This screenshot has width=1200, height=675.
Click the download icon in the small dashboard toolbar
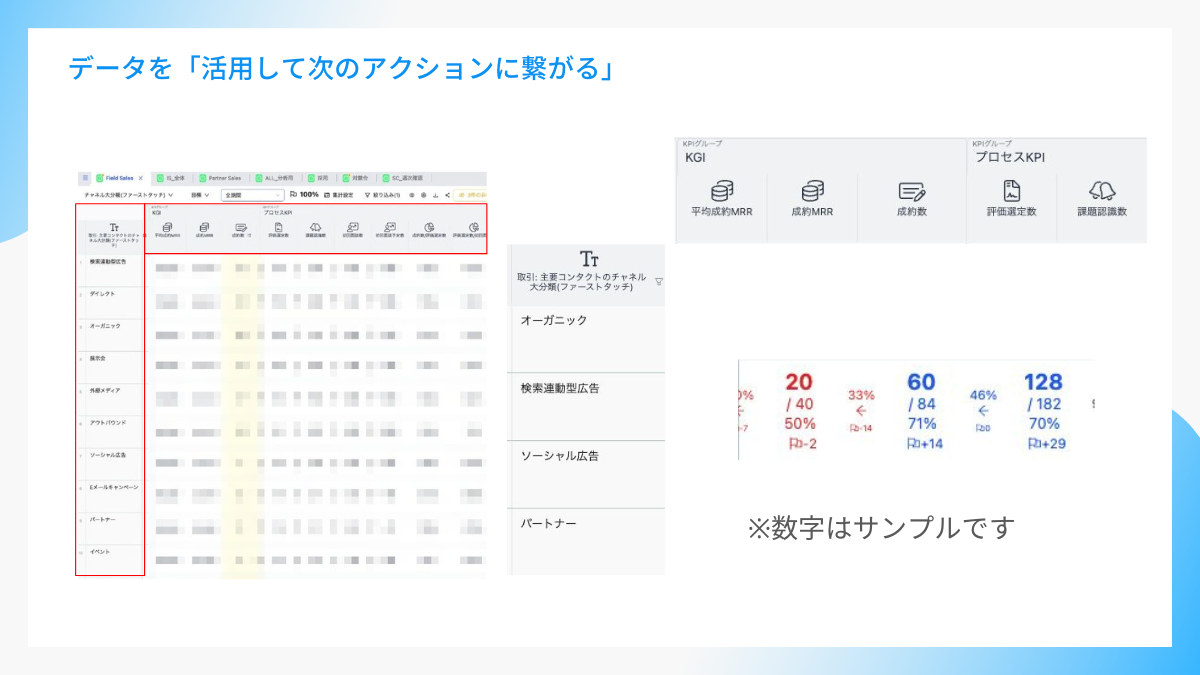click(x=435, y=195)
